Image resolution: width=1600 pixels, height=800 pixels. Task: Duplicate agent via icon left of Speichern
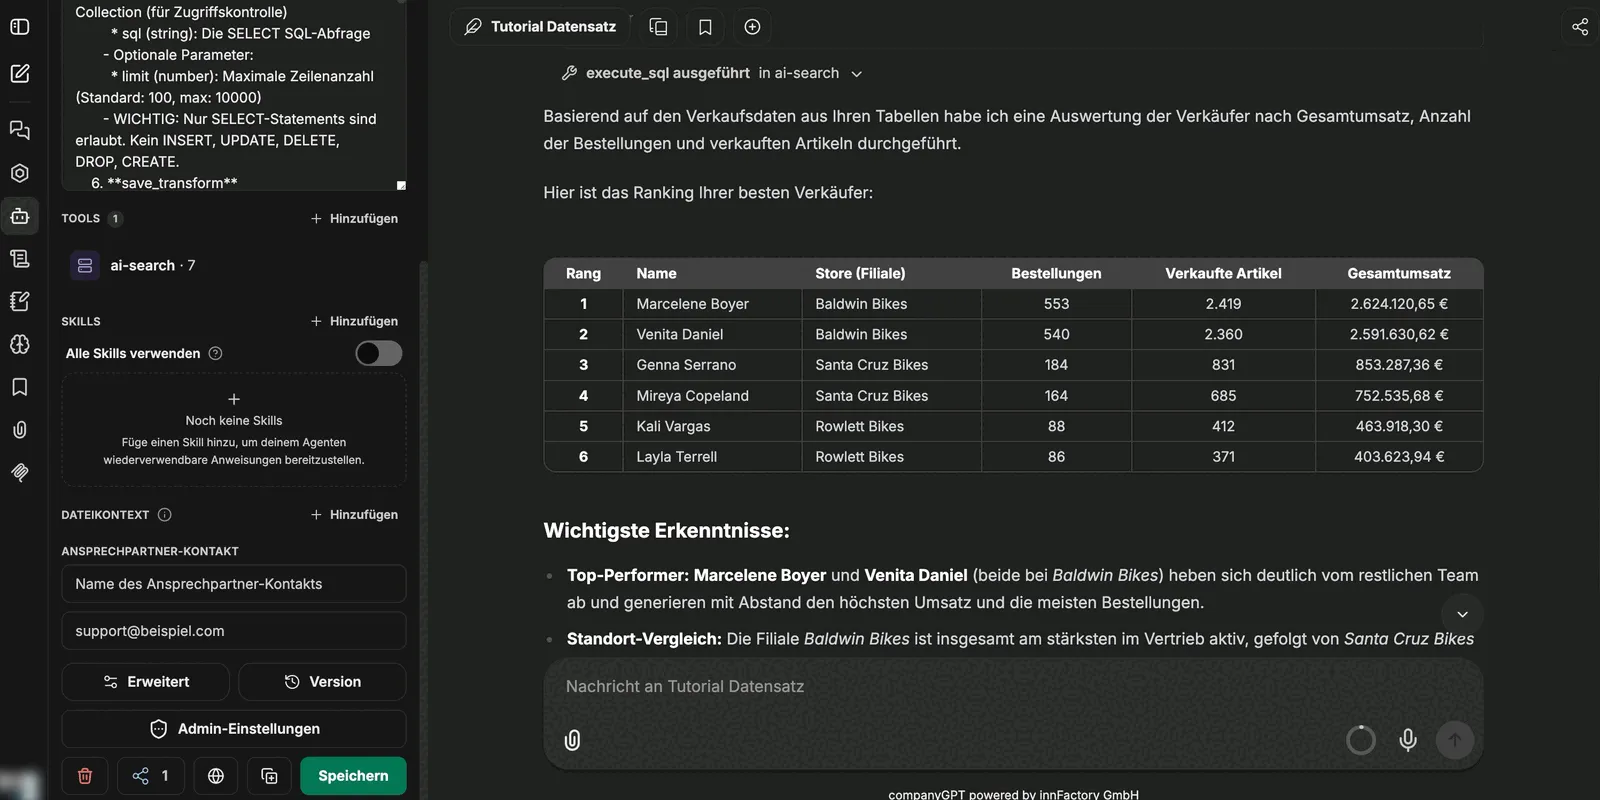pyautogui.click(x=269, y=776)
